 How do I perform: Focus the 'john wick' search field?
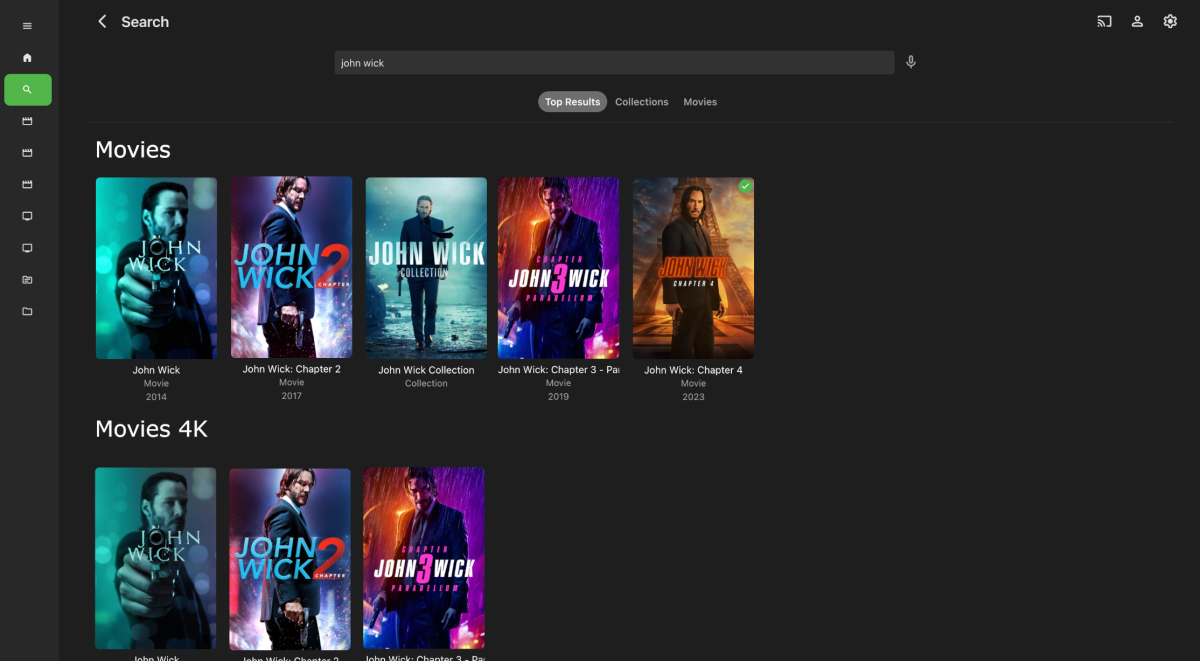(614, 63)
